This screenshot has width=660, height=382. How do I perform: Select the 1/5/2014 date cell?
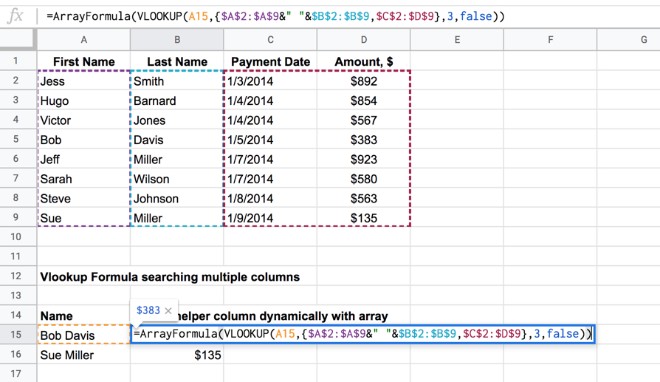pyautogui.click(x=270, y=140)
